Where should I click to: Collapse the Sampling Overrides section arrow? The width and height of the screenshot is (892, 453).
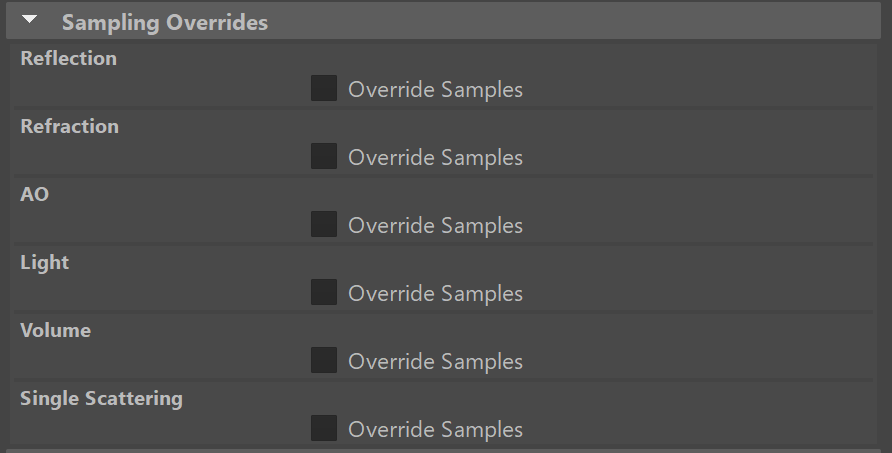(x=29, y=20)
